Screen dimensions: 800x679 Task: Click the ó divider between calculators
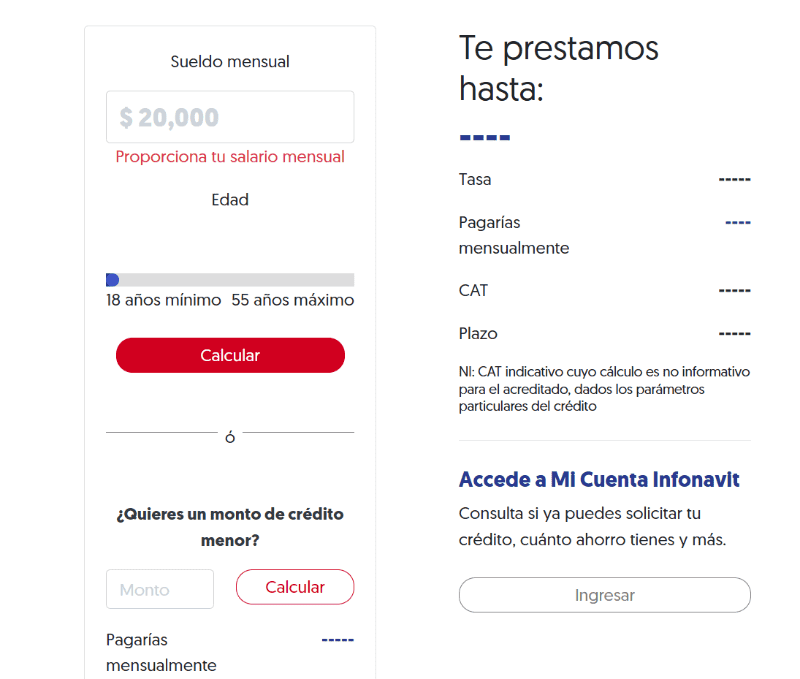229,436
